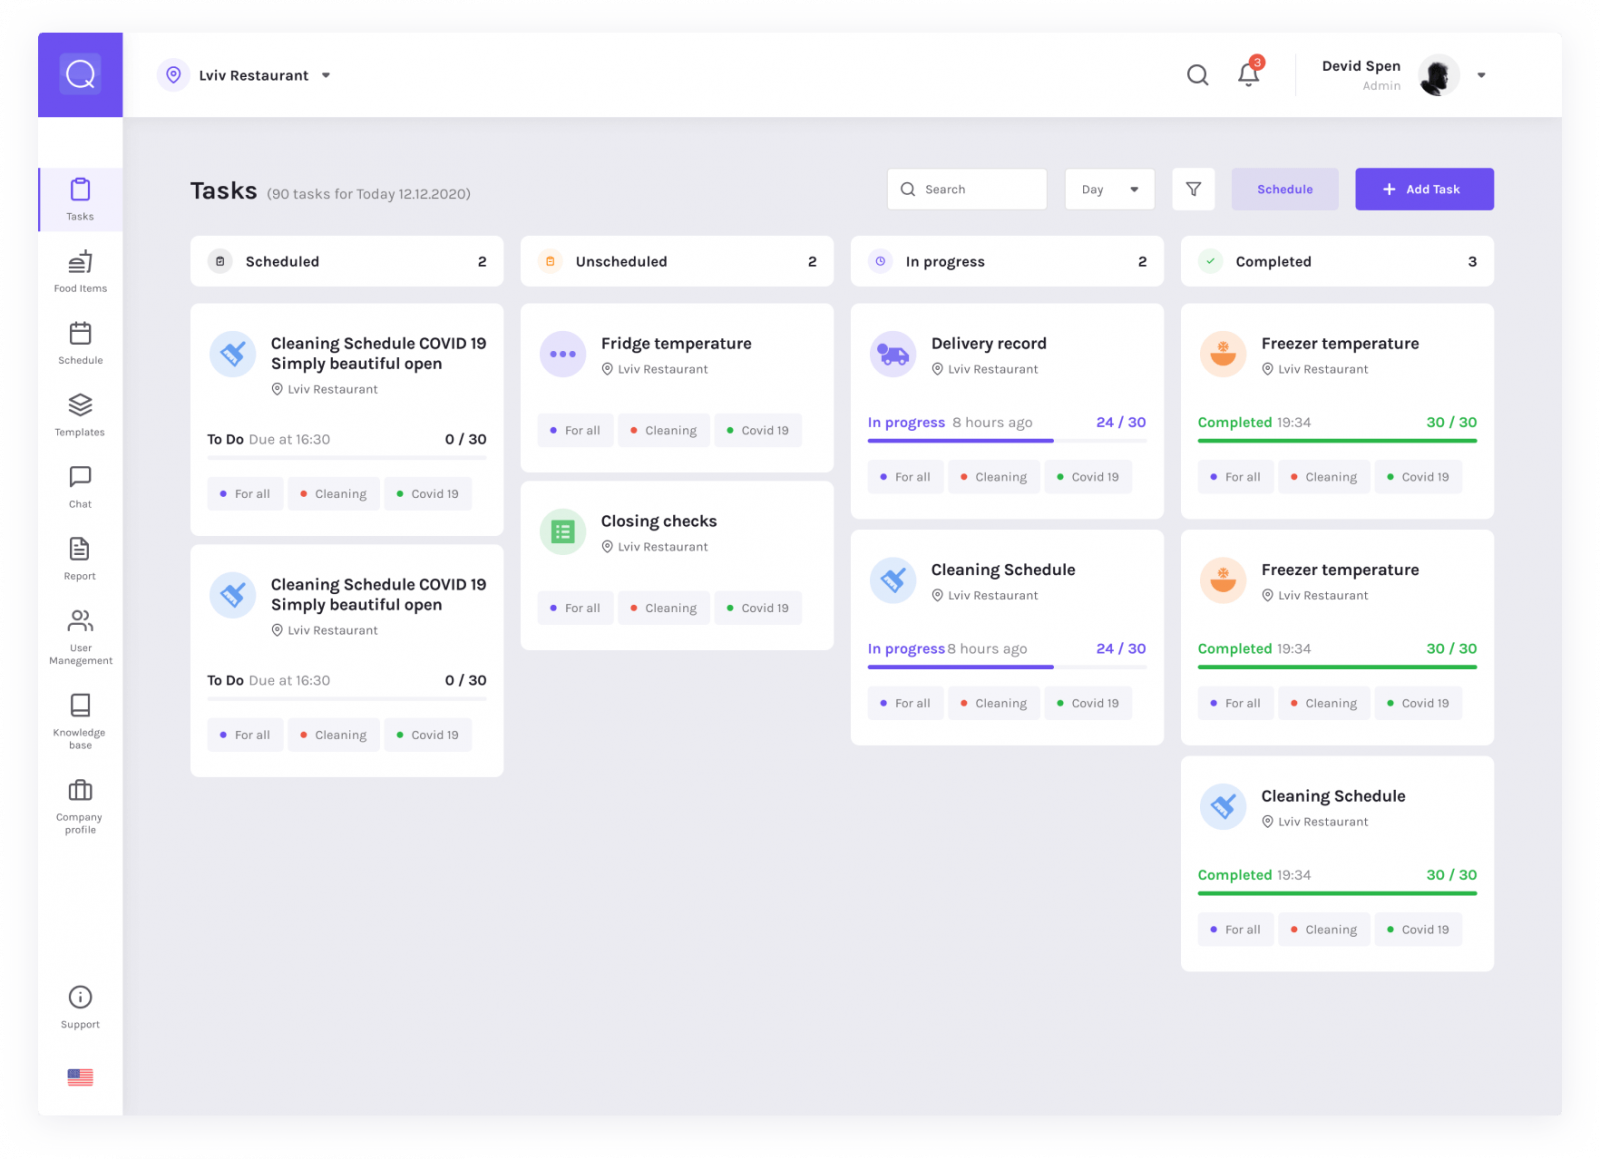
Task: Click Delivery record progress bar
Action: tap(1007, 440)
